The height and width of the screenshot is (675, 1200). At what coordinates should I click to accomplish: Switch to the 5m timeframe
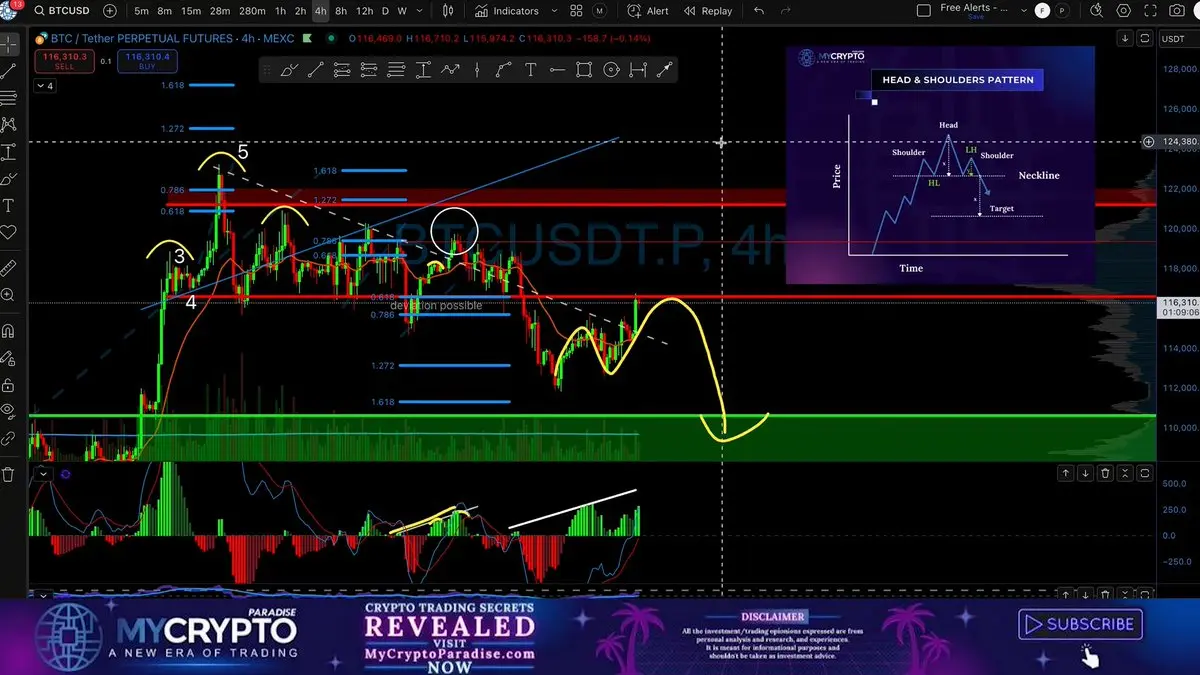[x=141, y=11]
